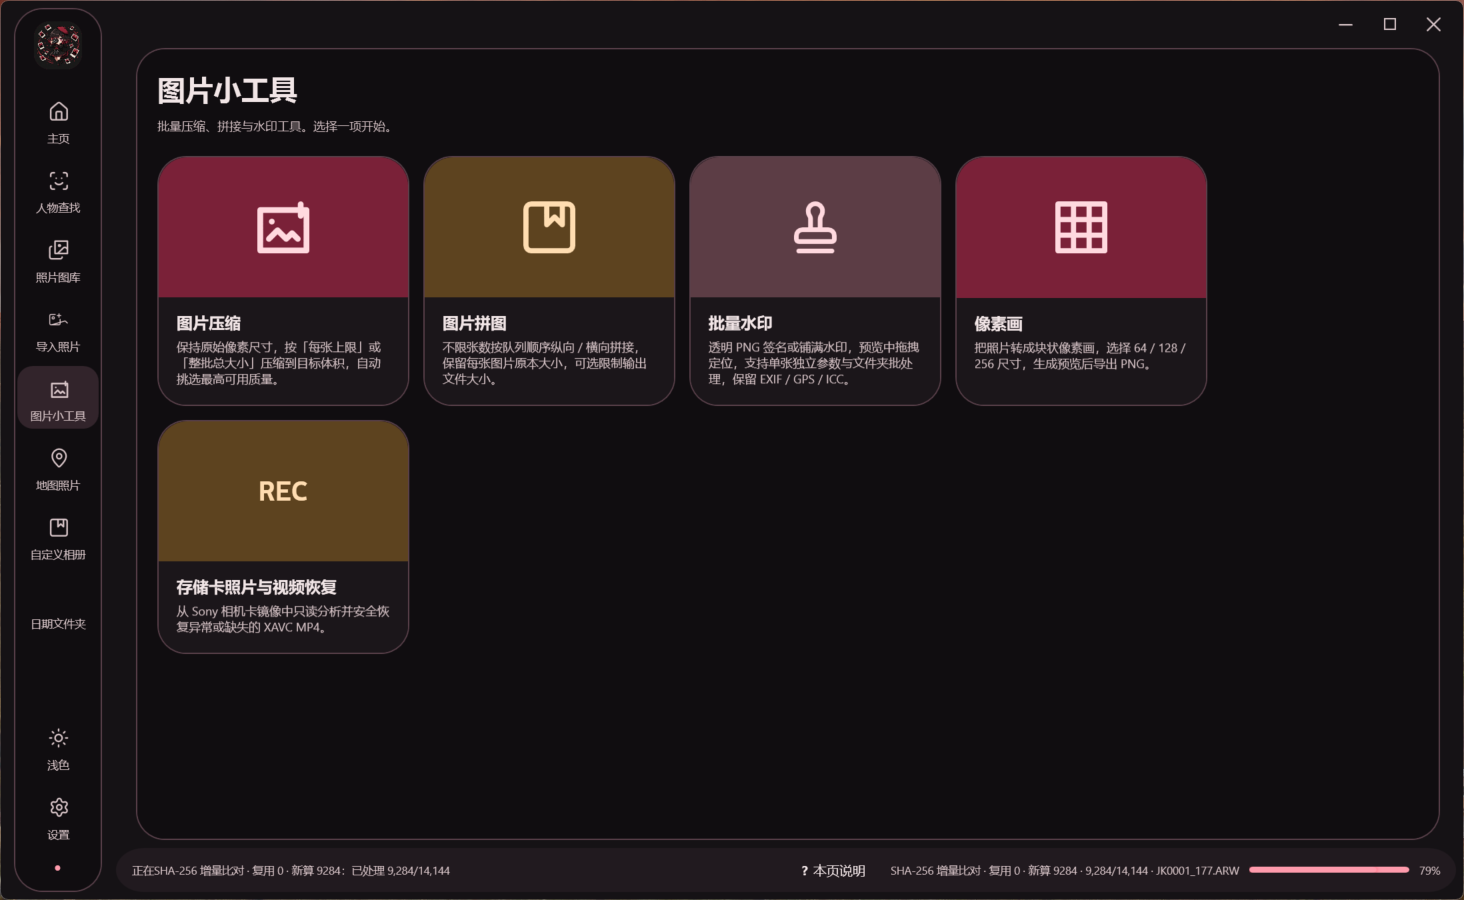Viewport: 1464px width, 900px height.
Task: Click the app logo at sidebar top
Action: coord(58,44)
